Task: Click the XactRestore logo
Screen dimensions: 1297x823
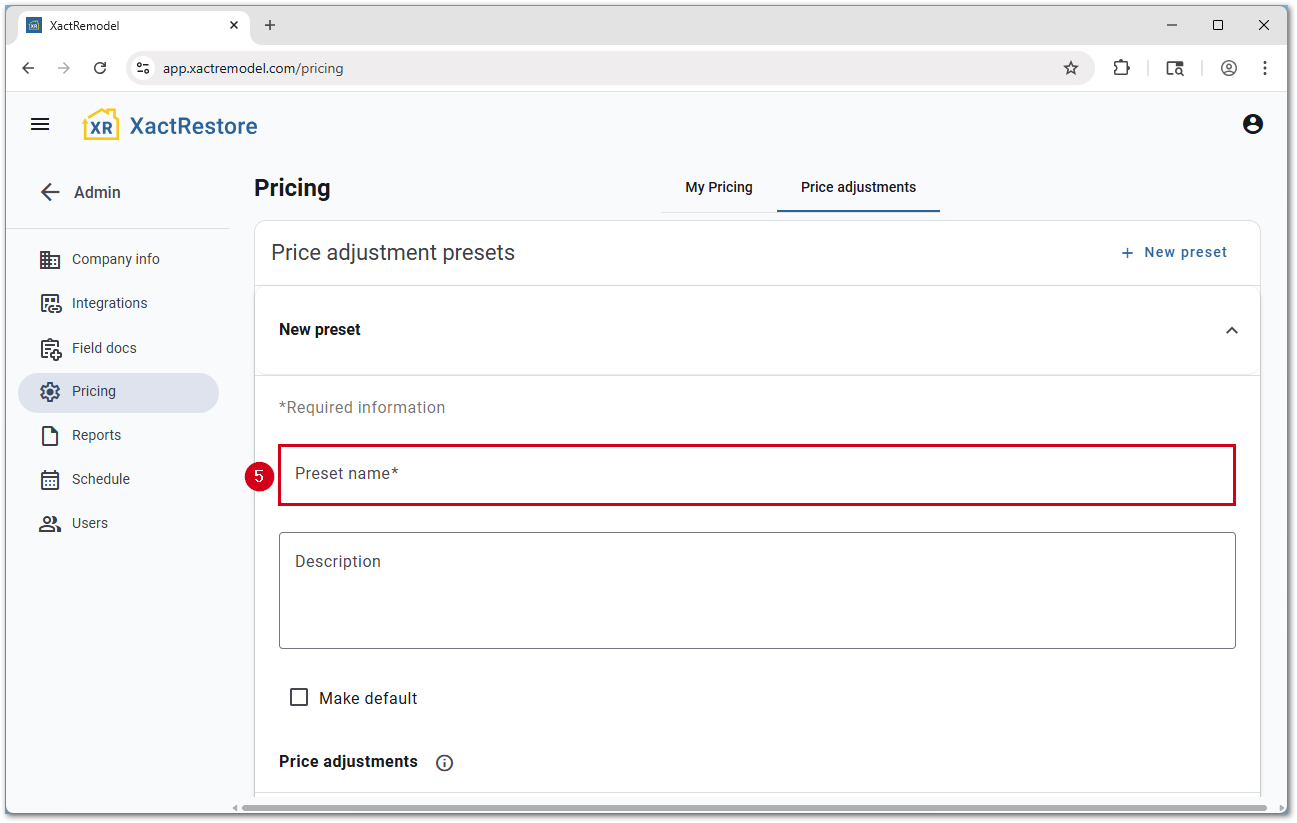Action: (x=170, y=126)
